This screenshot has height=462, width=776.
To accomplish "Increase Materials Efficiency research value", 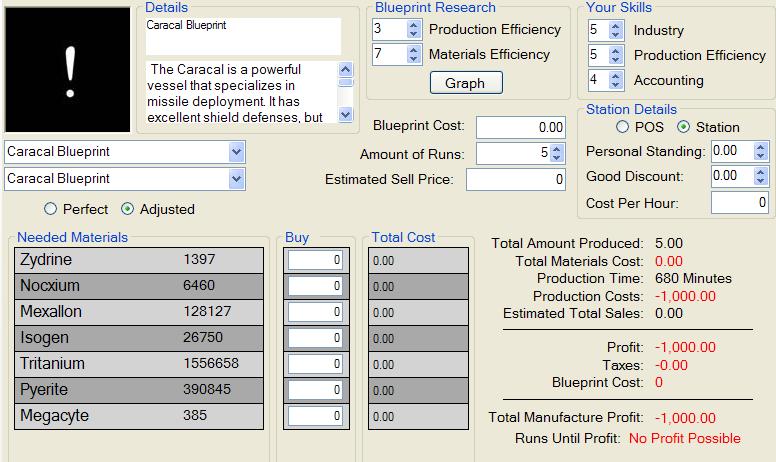I will click(x=414, y=49).
